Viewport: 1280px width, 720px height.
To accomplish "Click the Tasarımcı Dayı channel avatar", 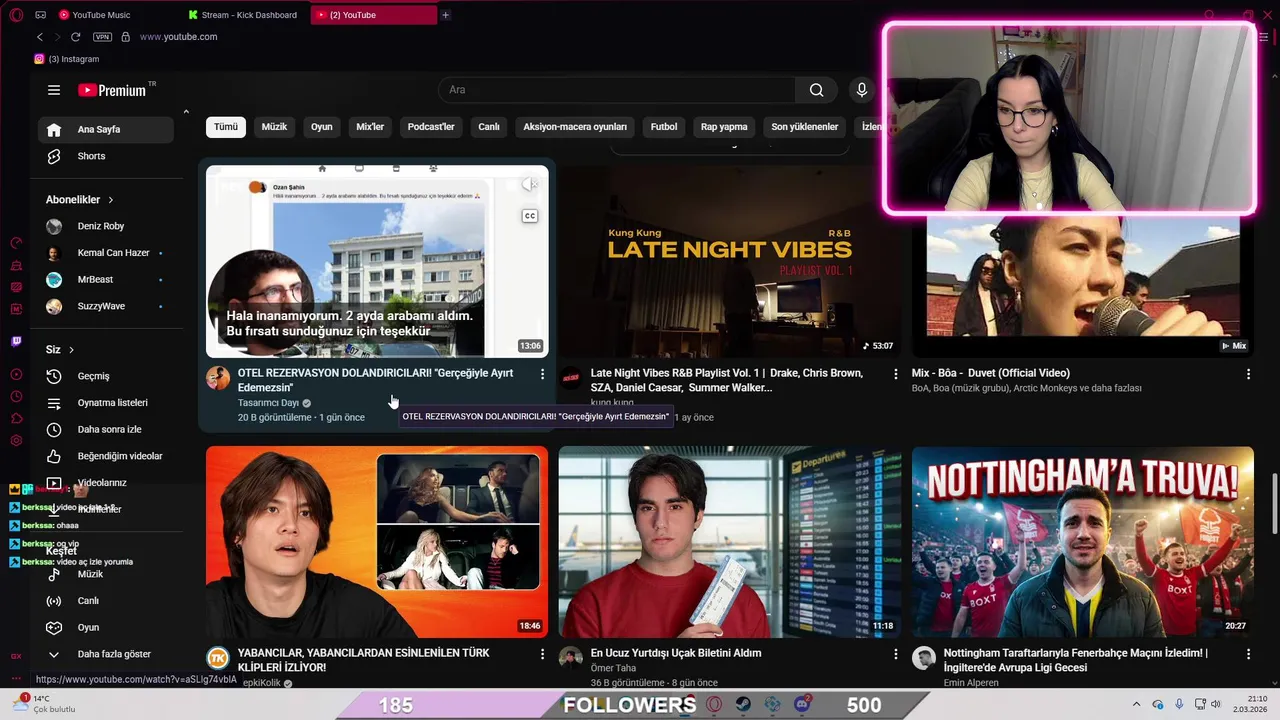I will (218, 378).
